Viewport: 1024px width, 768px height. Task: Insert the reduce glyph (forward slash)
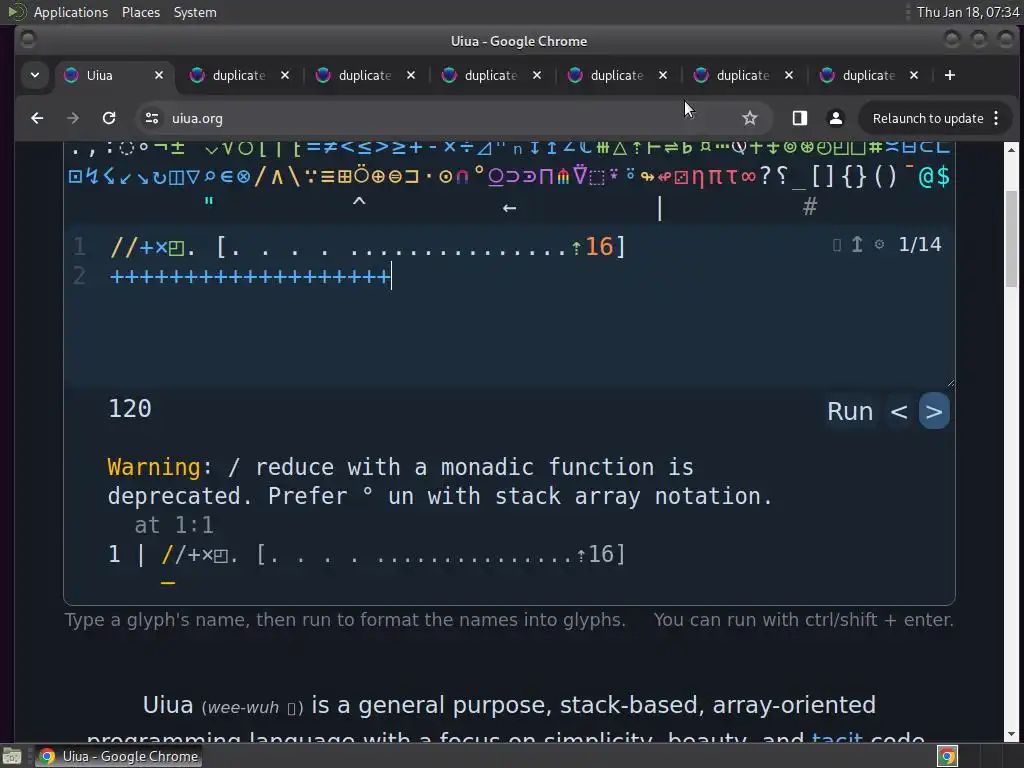(260, 176)
